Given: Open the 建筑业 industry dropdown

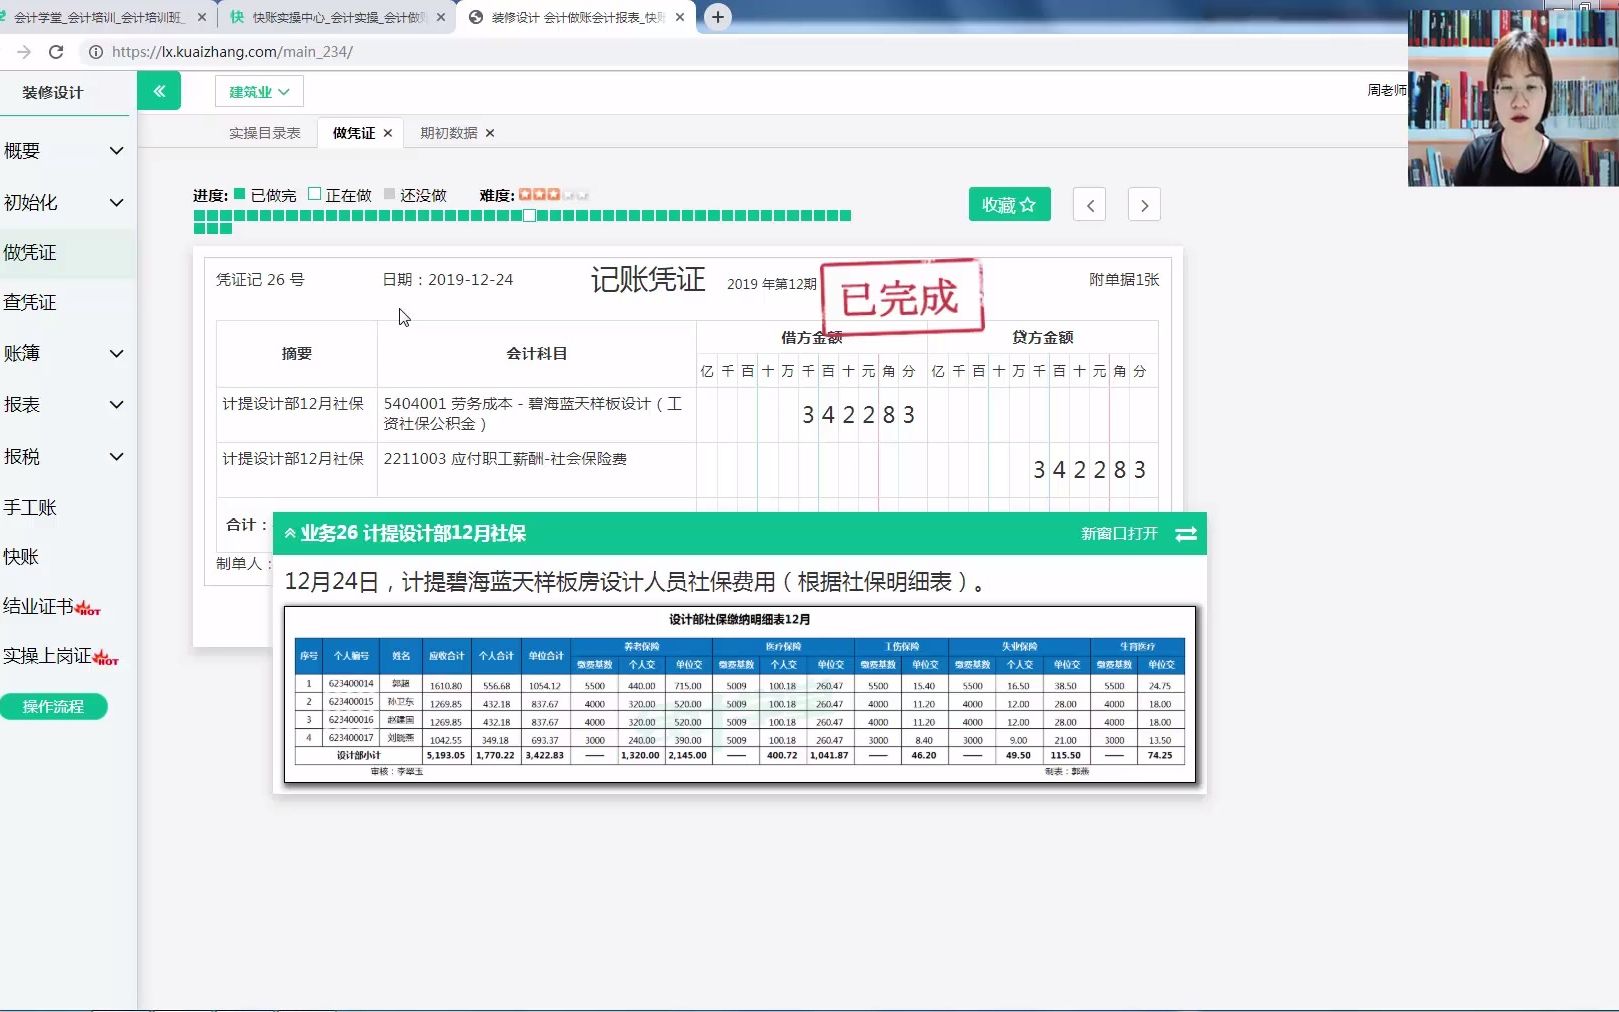Looking at the screenshot, I should 257,91.
